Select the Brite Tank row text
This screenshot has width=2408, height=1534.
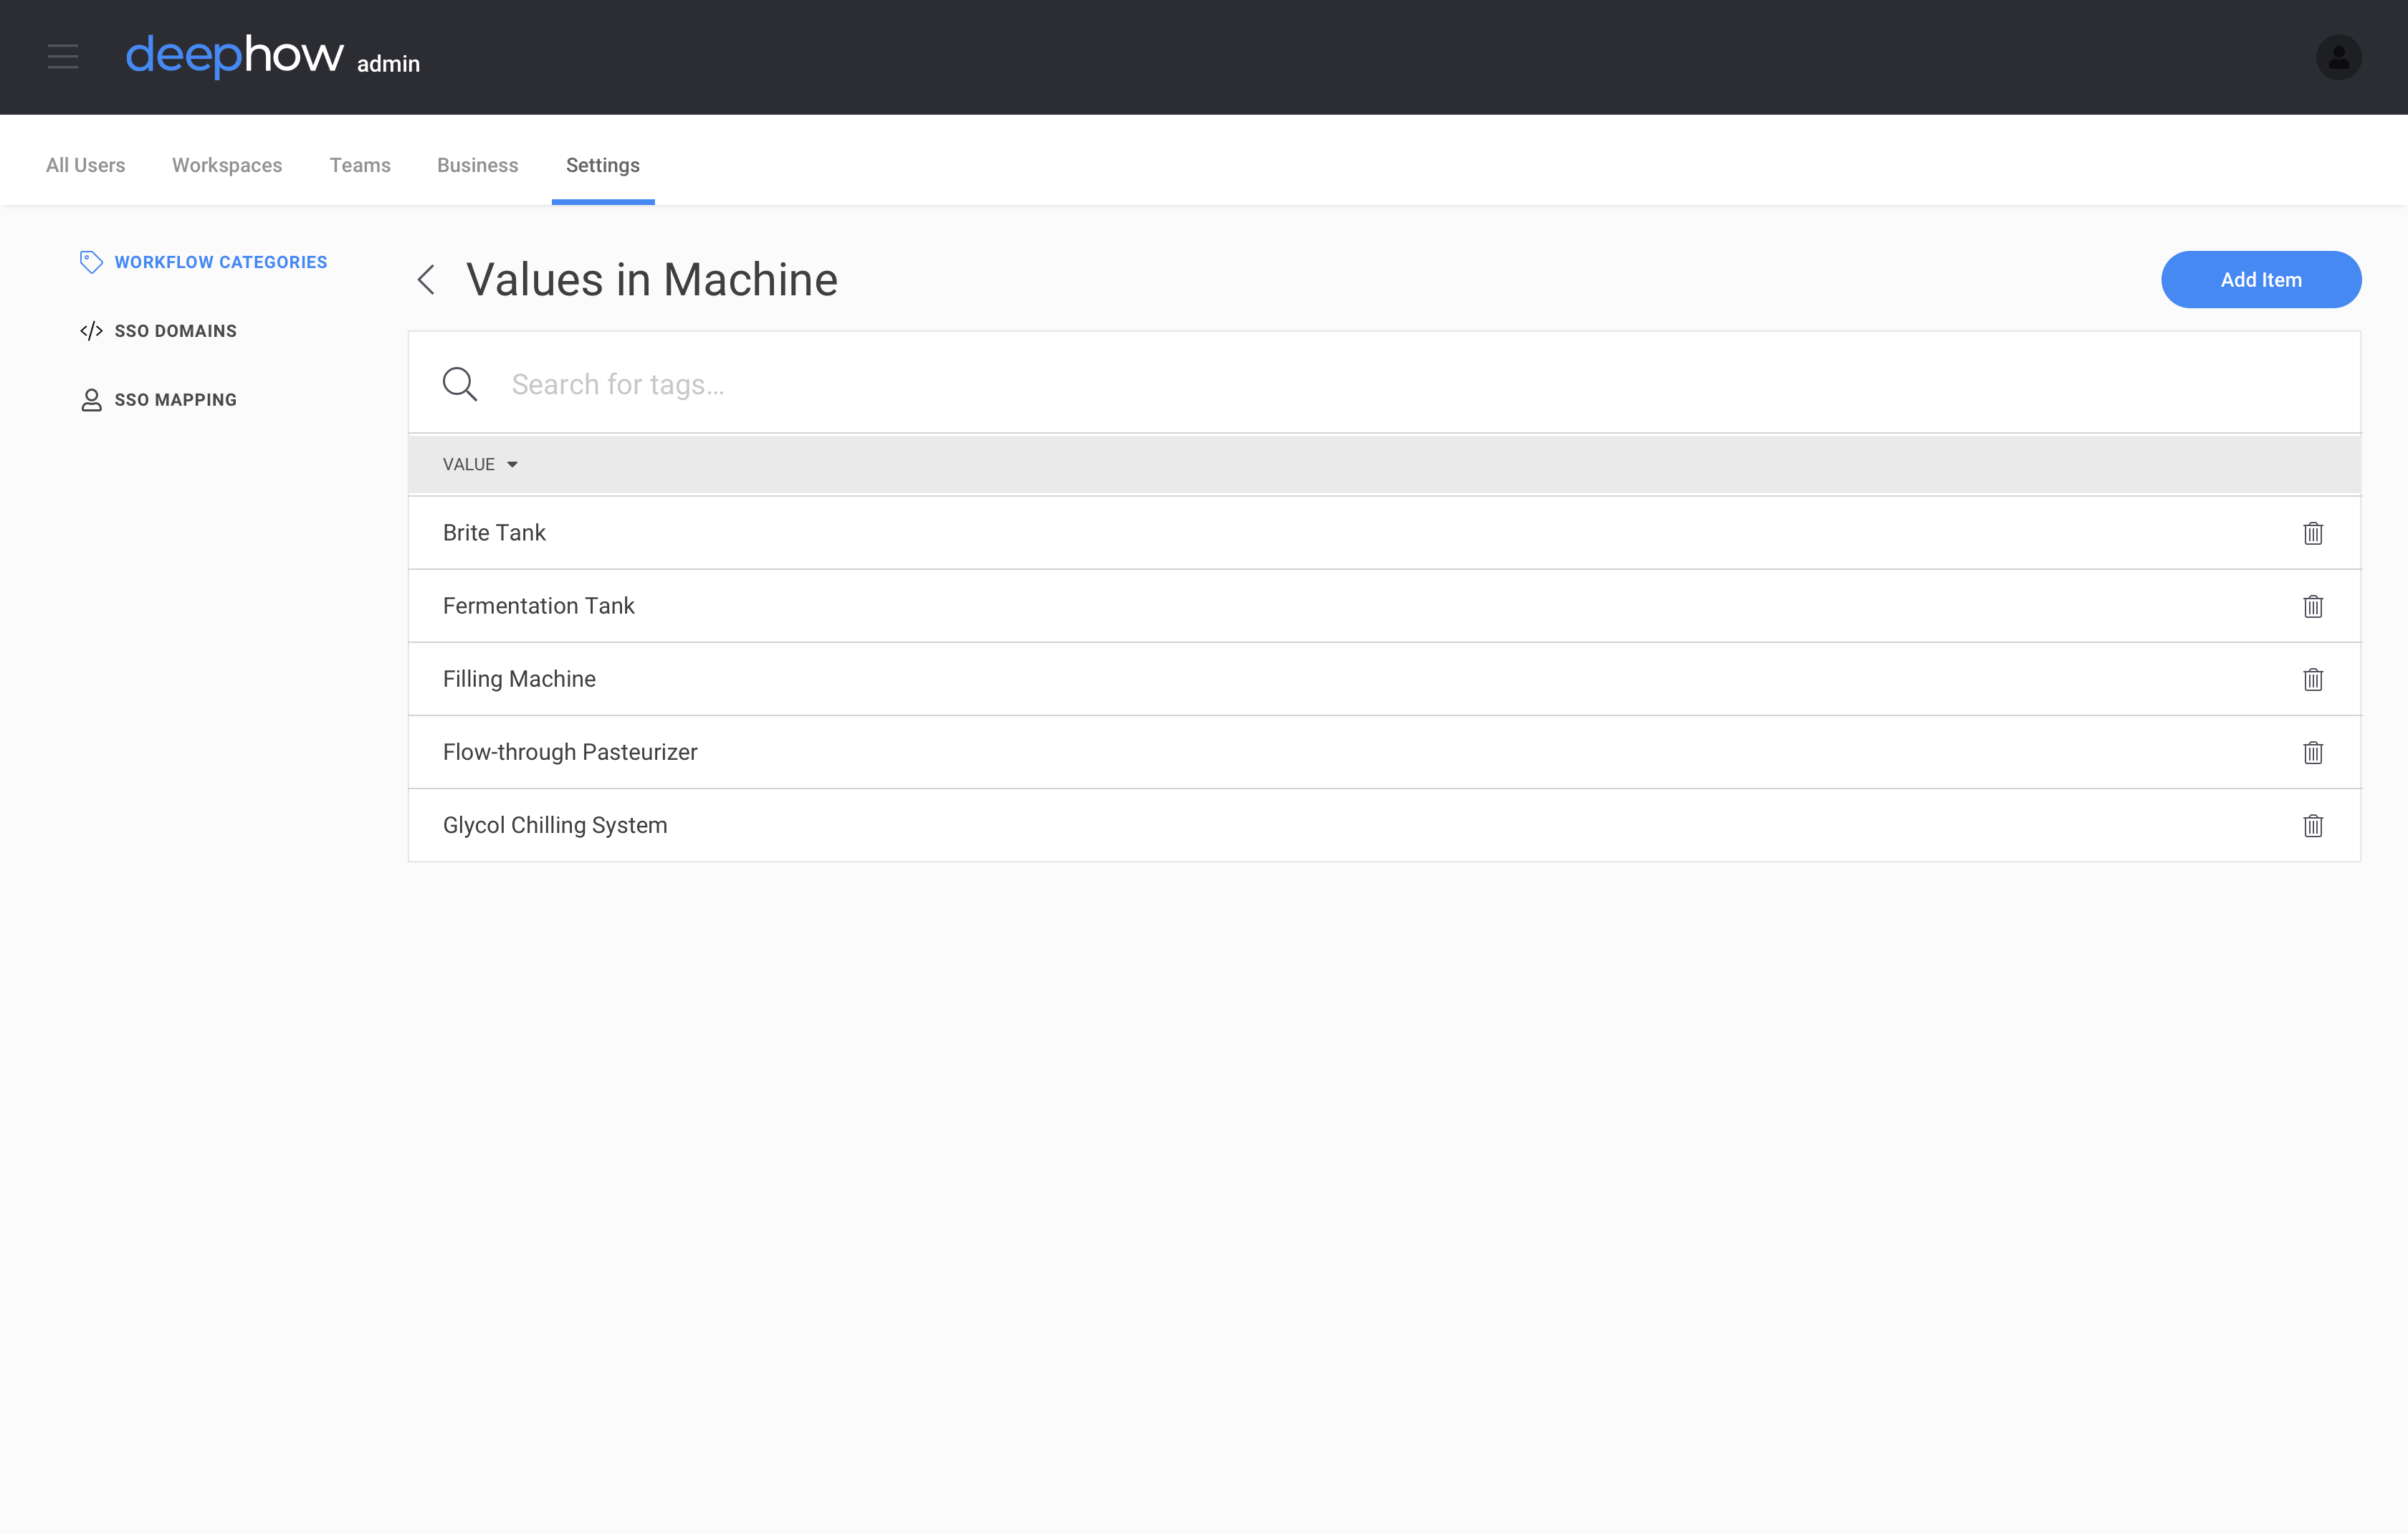tap(494, 533)
